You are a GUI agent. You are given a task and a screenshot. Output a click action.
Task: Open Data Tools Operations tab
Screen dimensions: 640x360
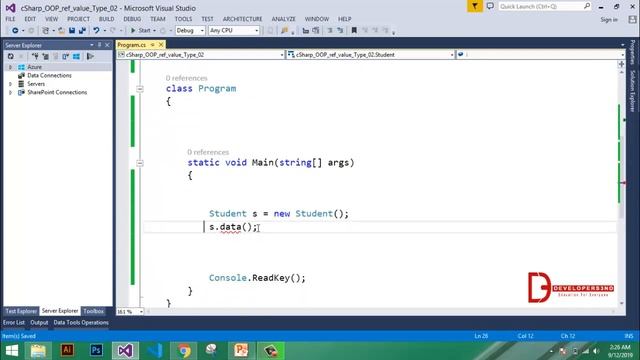click(81, 322)
